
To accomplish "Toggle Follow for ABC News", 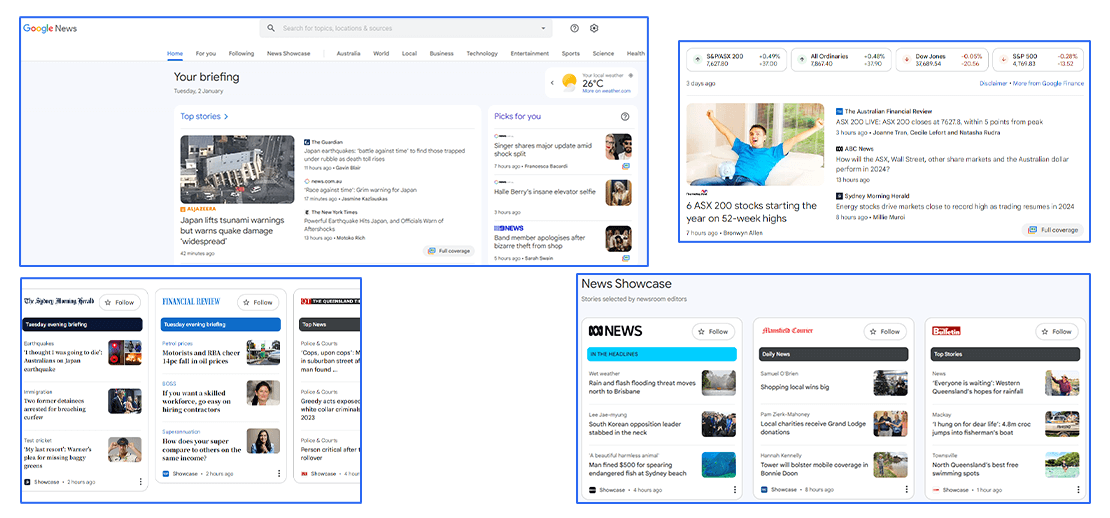I will [714, 331].
